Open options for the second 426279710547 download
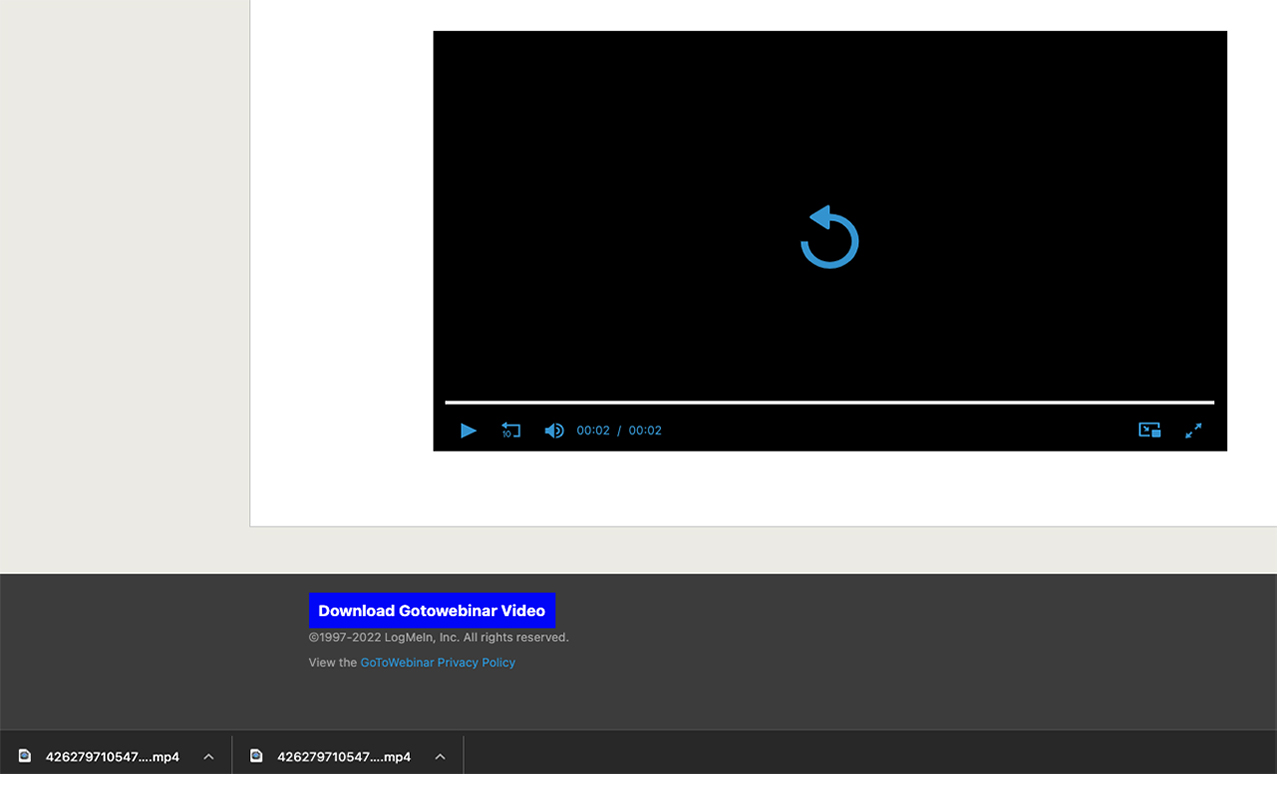Viewport: 1280px width, 800px height. [x=440, y=756]
